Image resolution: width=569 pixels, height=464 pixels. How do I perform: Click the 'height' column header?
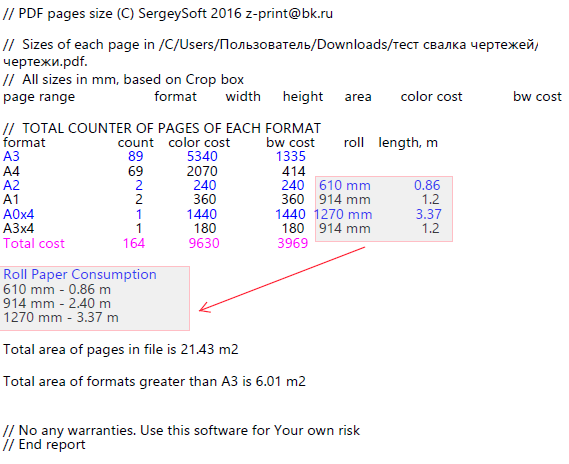(x=303, y=97)
